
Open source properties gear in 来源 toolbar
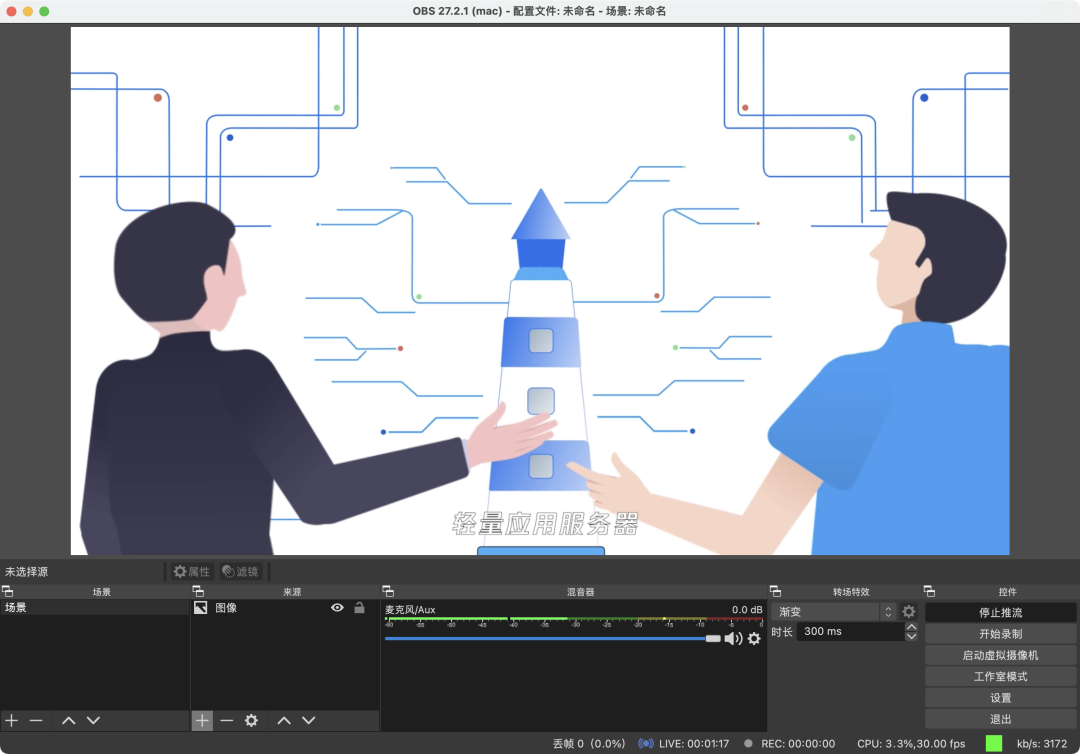[x=251, y=720]
